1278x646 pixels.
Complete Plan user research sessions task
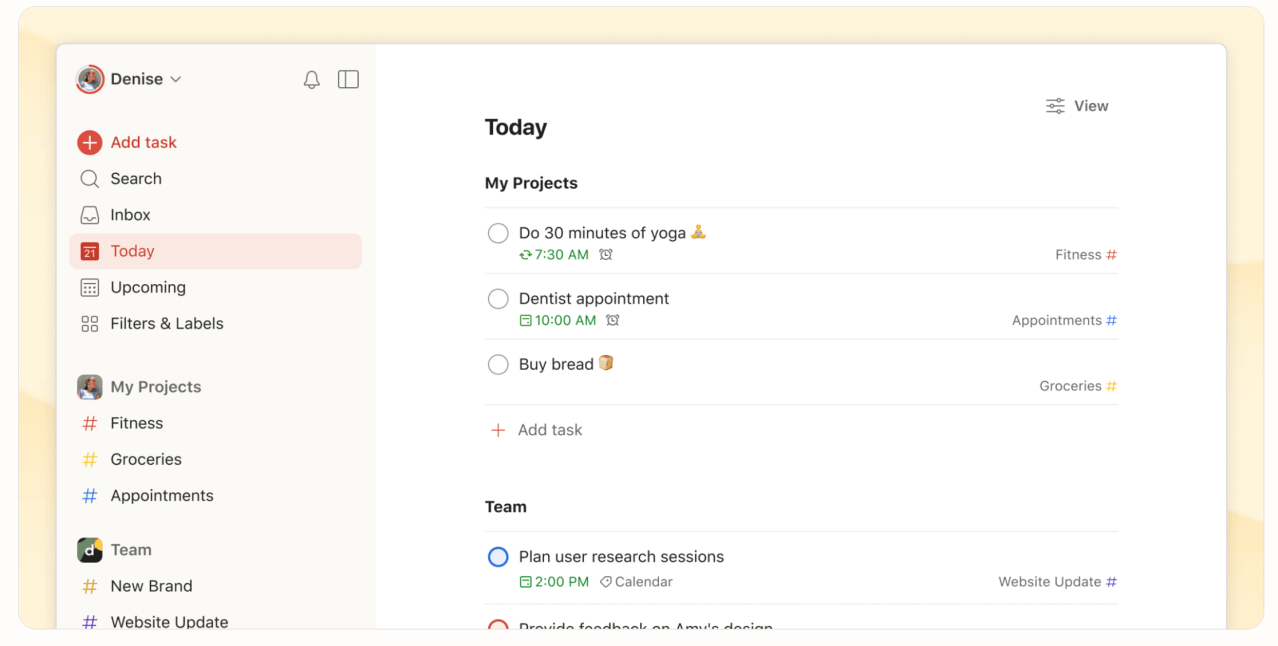[498, 557]
